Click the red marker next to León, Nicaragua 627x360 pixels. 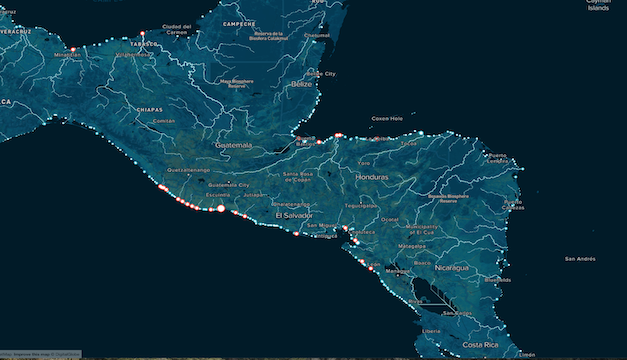(371, 268)
